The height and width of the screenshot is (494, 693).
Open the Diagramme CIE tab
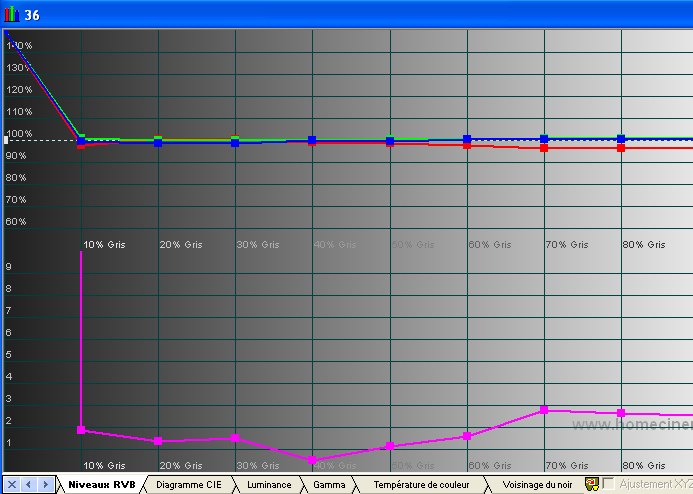pyautogui.click(x=189, y=485)
